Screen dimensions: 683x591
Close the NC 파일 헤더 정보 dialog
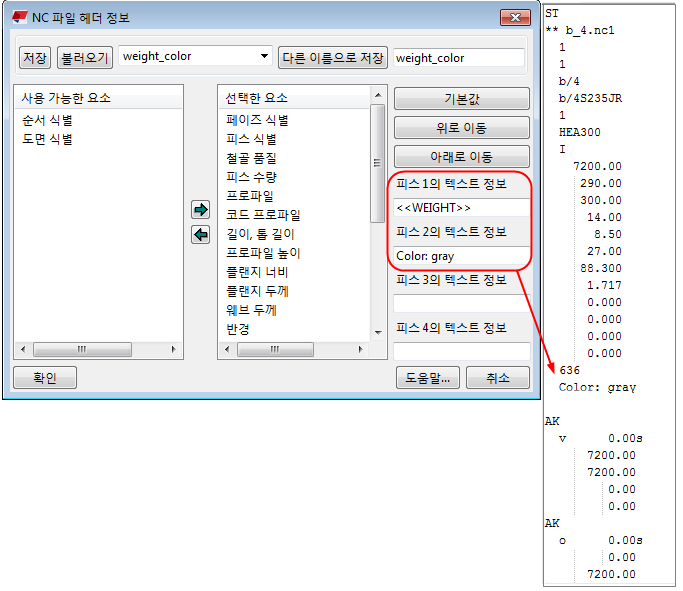(x=514, y=18)
